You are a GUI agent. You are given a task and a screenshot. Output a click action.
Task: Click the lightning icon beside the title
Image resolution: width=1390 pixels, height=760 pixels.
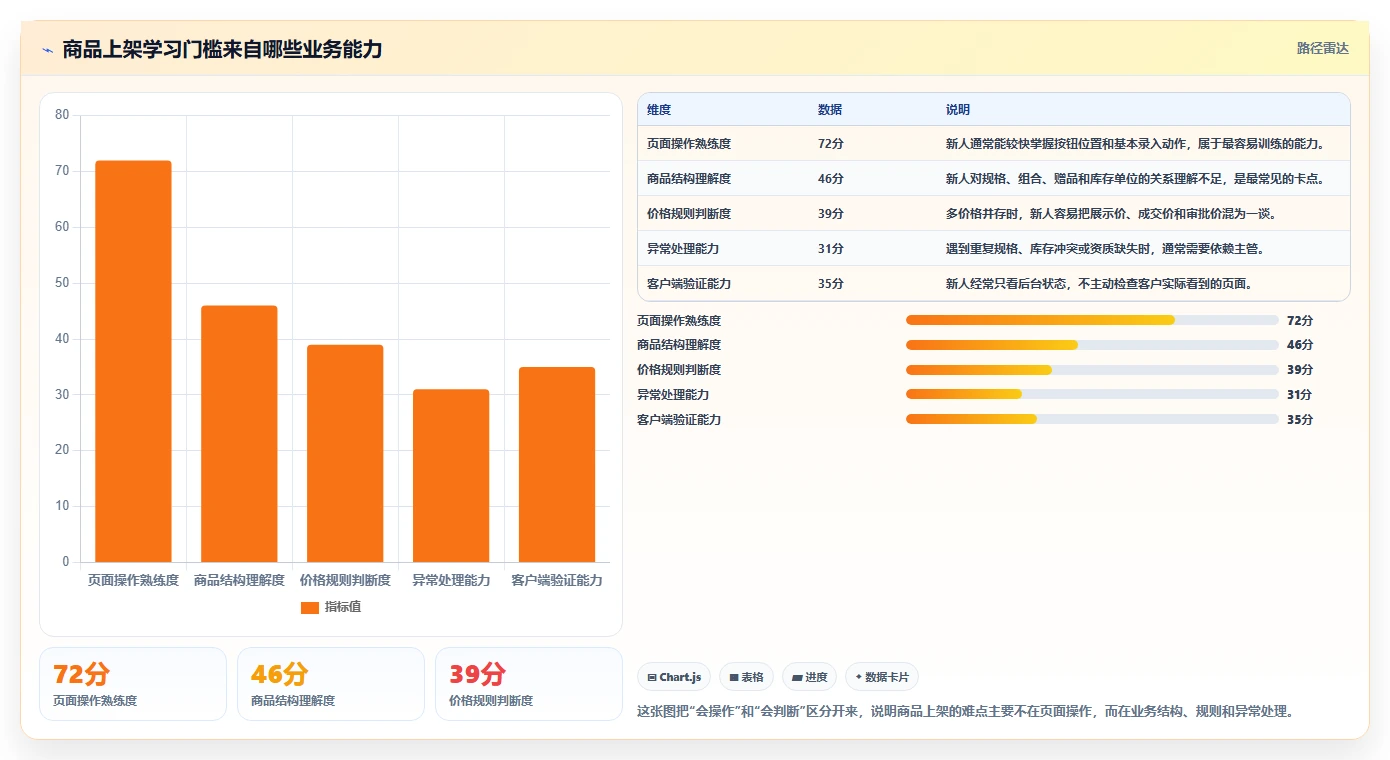(x=48, y=50)
